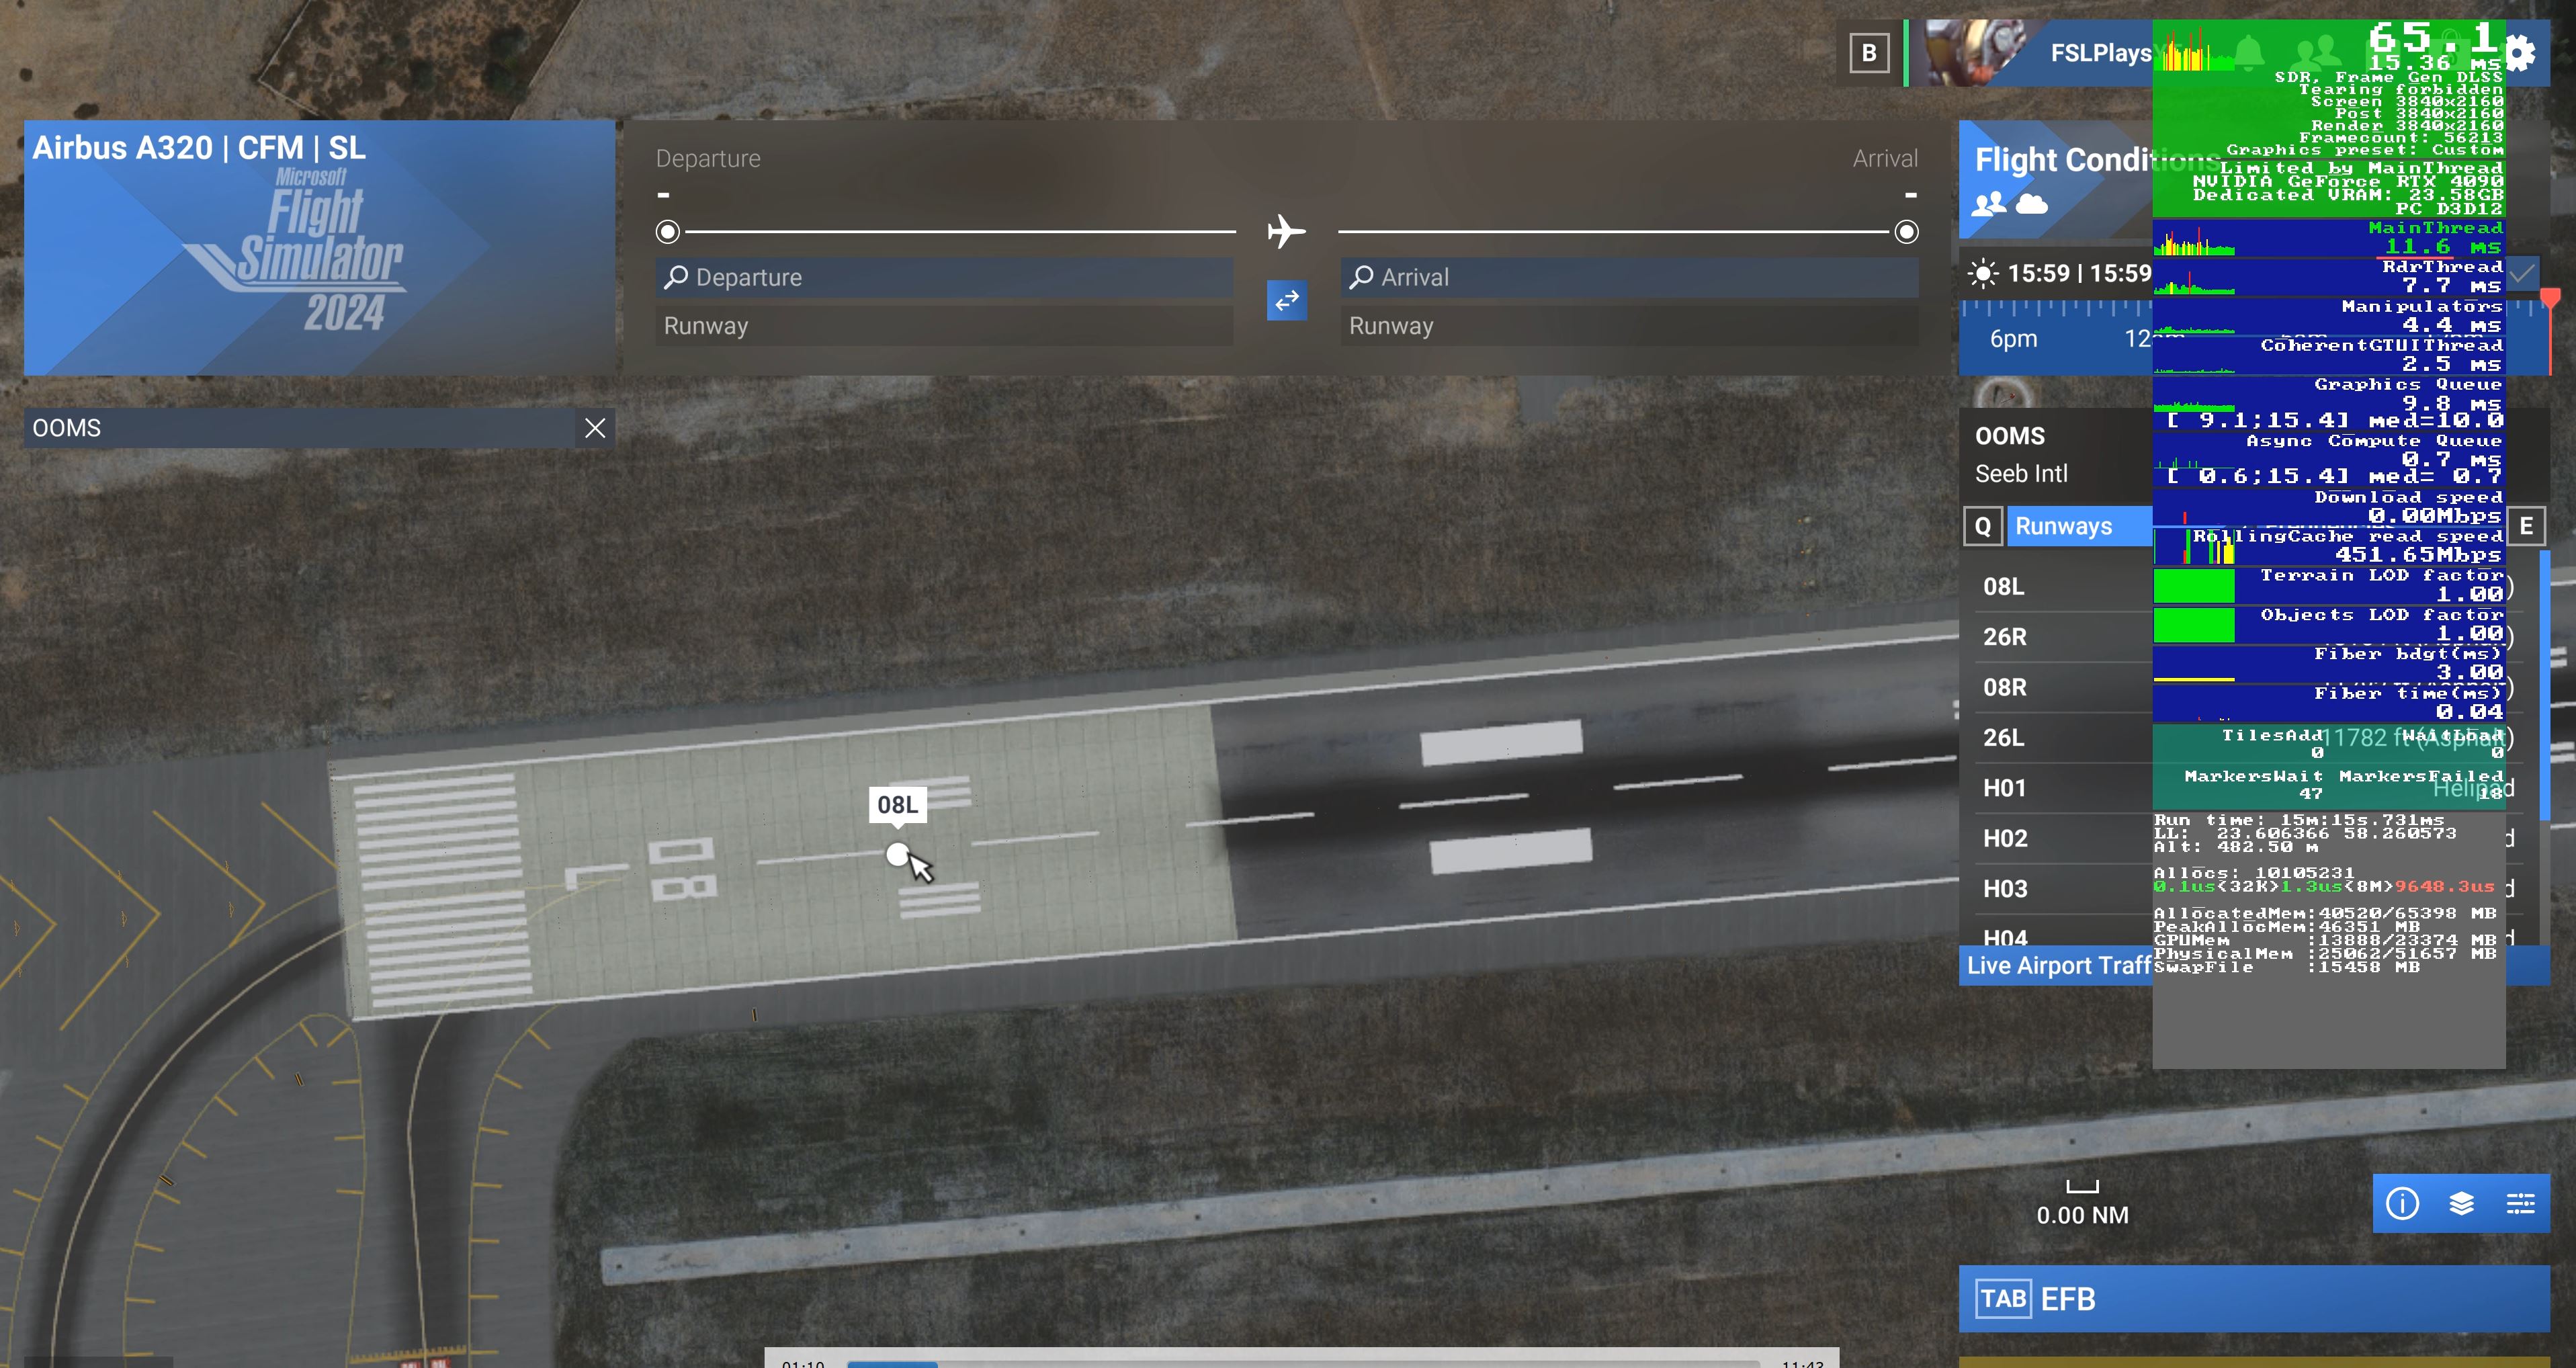Expand Live Airport Traffic section
Image resolution: width=2576 pixels, height=1368 pixels.
2058,965
